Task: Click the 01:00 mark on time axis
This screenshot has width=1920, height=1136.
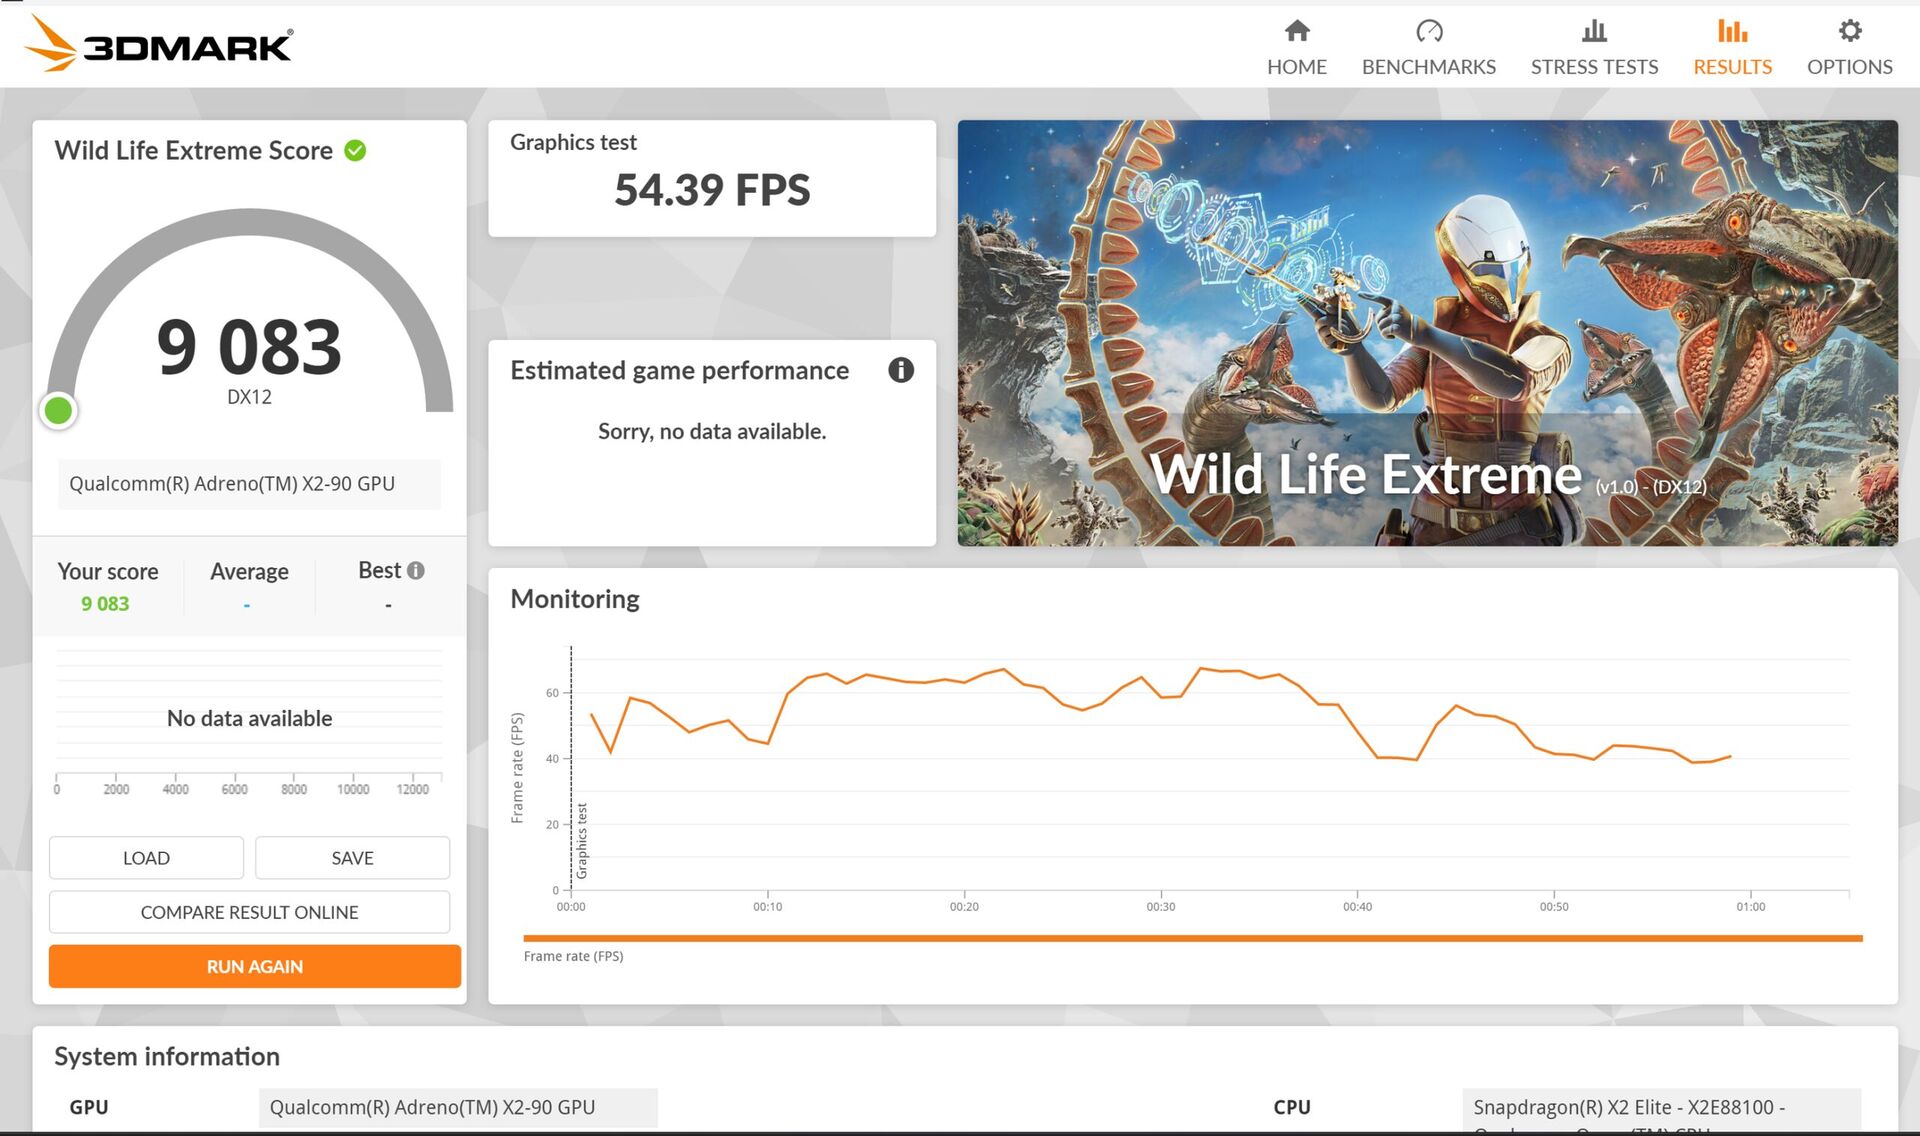Action: [1751, 907]
